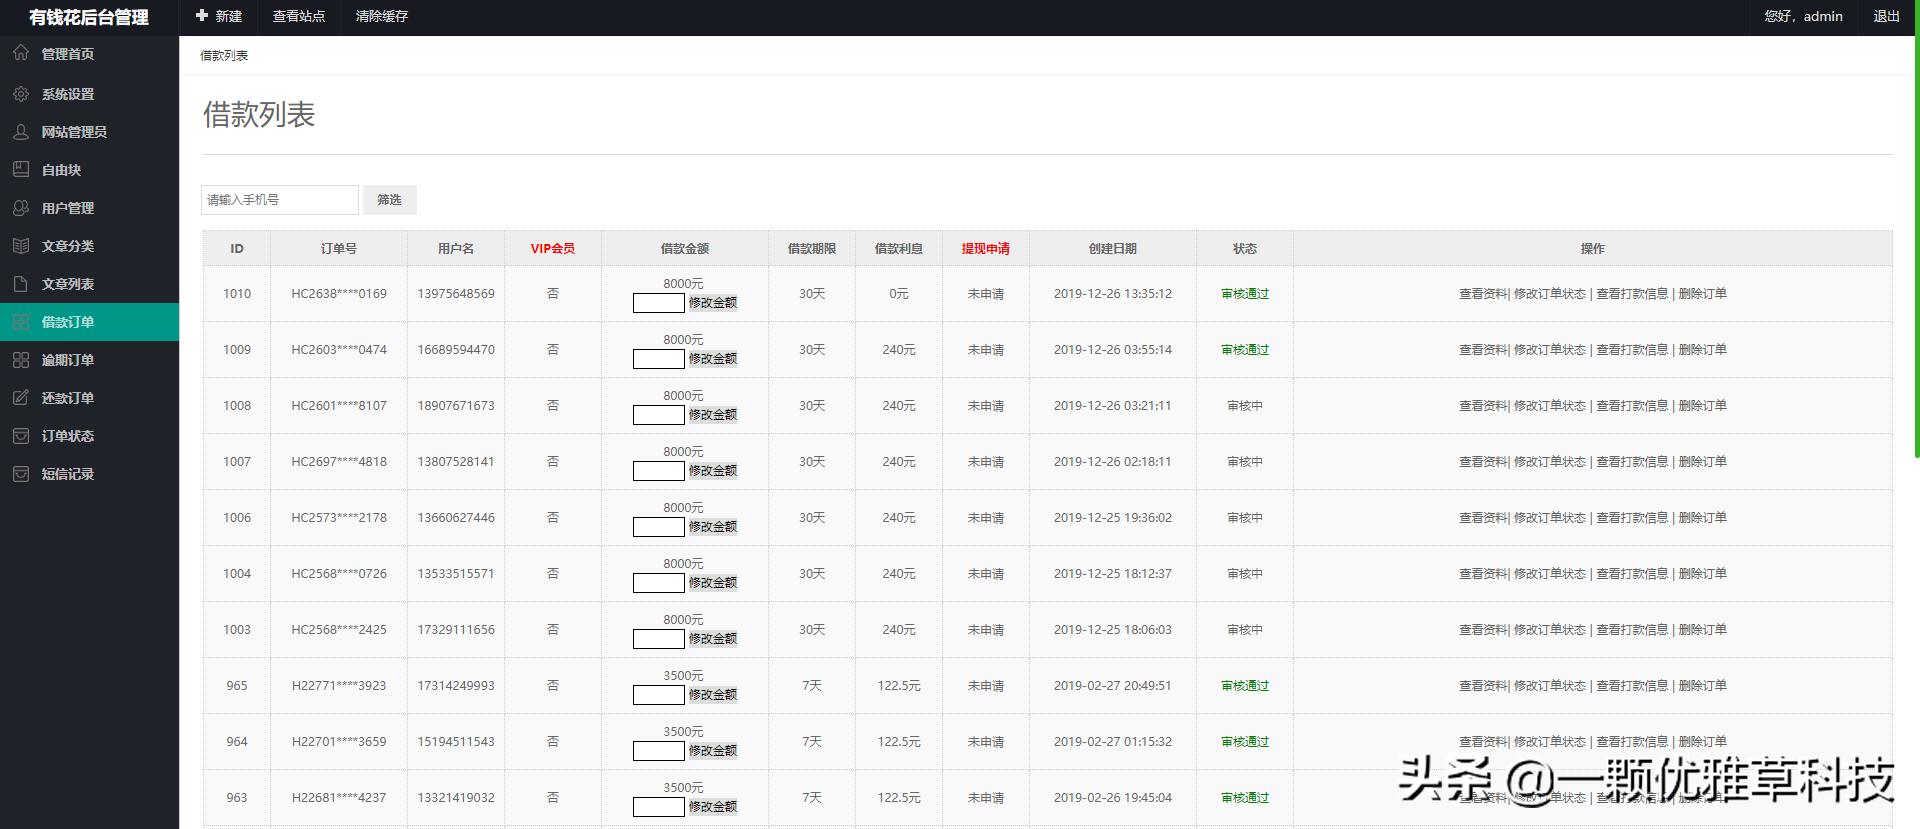The image size is (1920, 829).
Task: Click 修改订单状态 for order 1006
Action: tap(1549, 518)
